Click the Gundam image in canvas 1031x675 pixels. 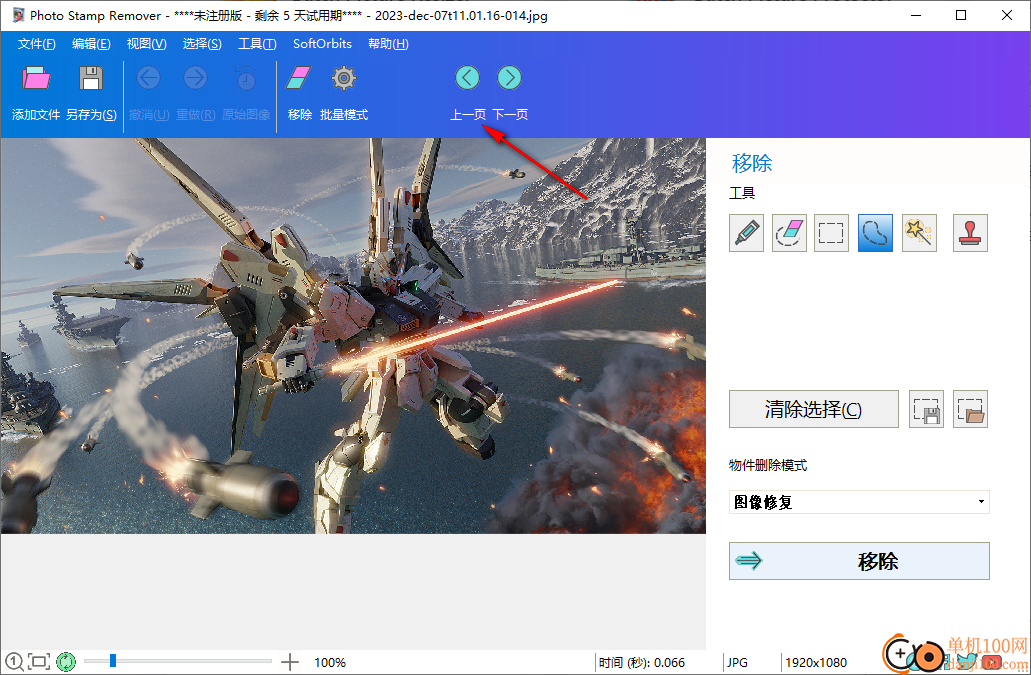353,336
